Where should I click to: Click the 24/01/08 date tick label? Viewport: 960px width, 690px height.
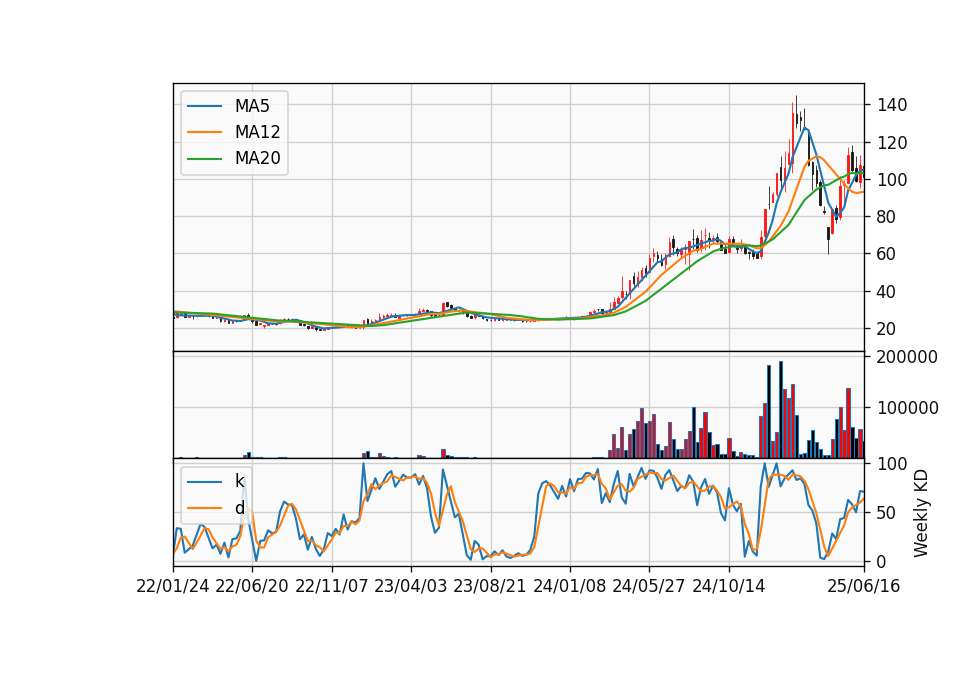pyautogui.click(x=569, y=586)
